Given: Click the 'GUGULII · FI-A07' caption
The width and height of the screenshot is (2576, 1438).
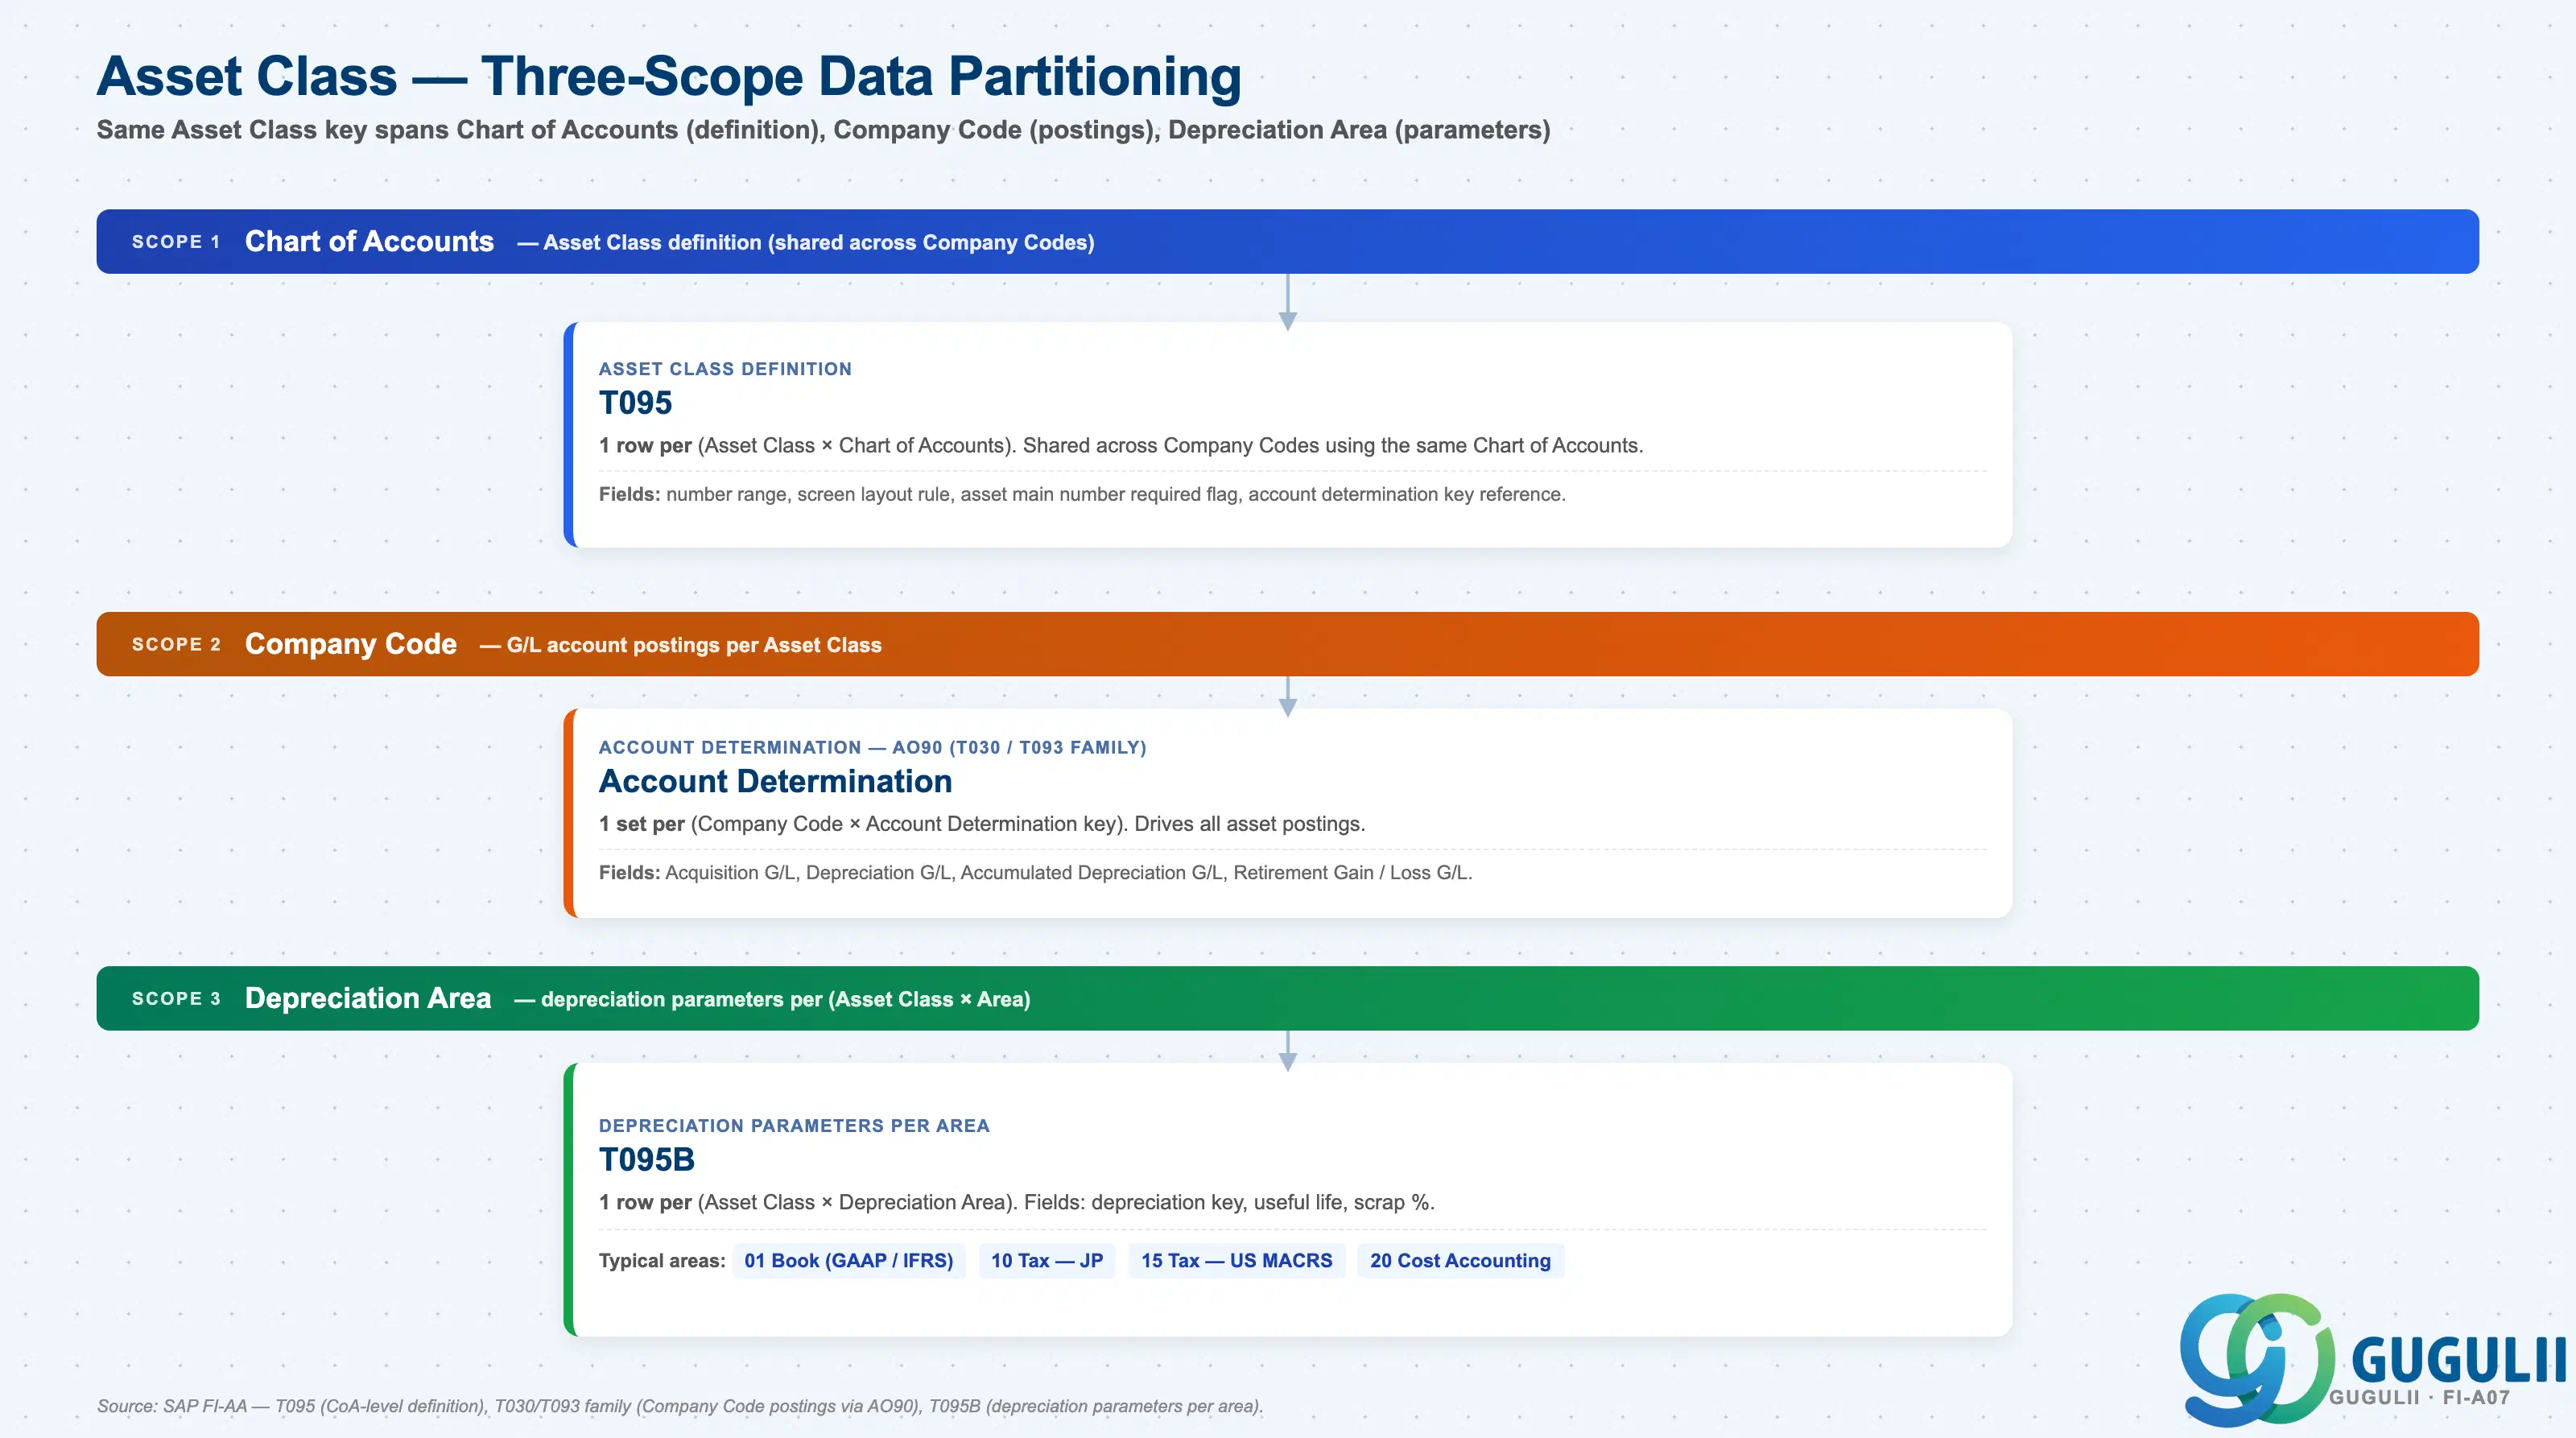Looking at the screenshot, I should click(x=2419, y=1398).
